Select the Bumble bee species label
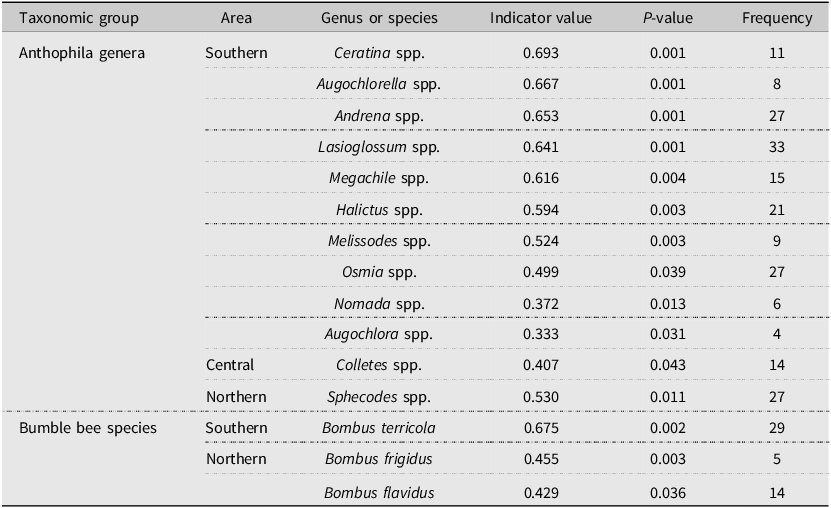831x508 pixels. click(88, 429)
